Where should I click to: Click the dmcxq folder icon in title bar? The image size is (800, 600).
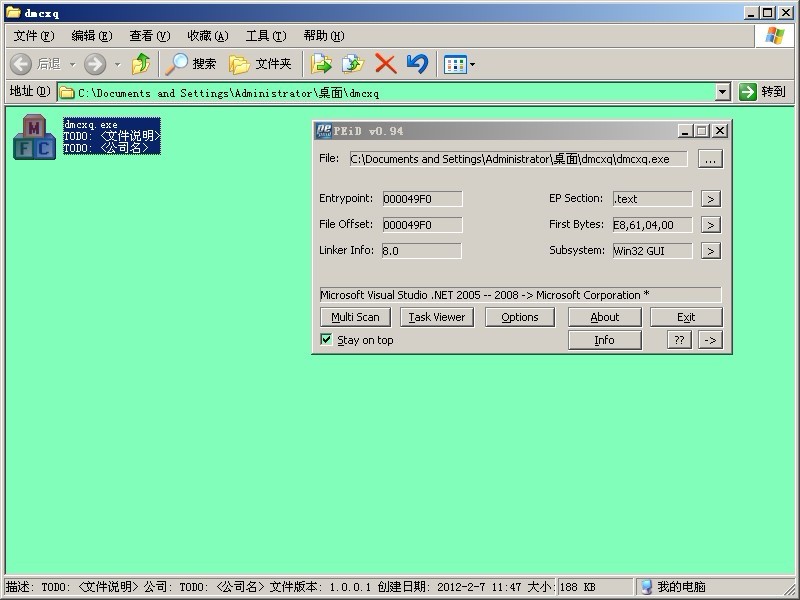[x=13, y=13]
